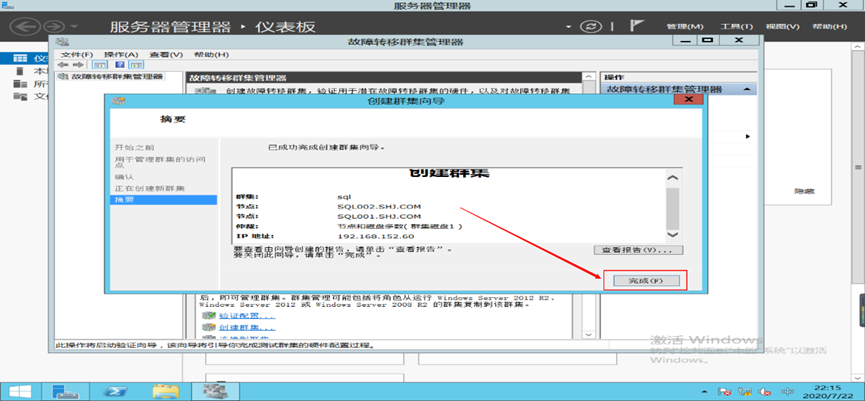Screen dimensions: 865x401
Task: Click node entry SQL001.SHJ.COM
Action: (x=379, y=216)
